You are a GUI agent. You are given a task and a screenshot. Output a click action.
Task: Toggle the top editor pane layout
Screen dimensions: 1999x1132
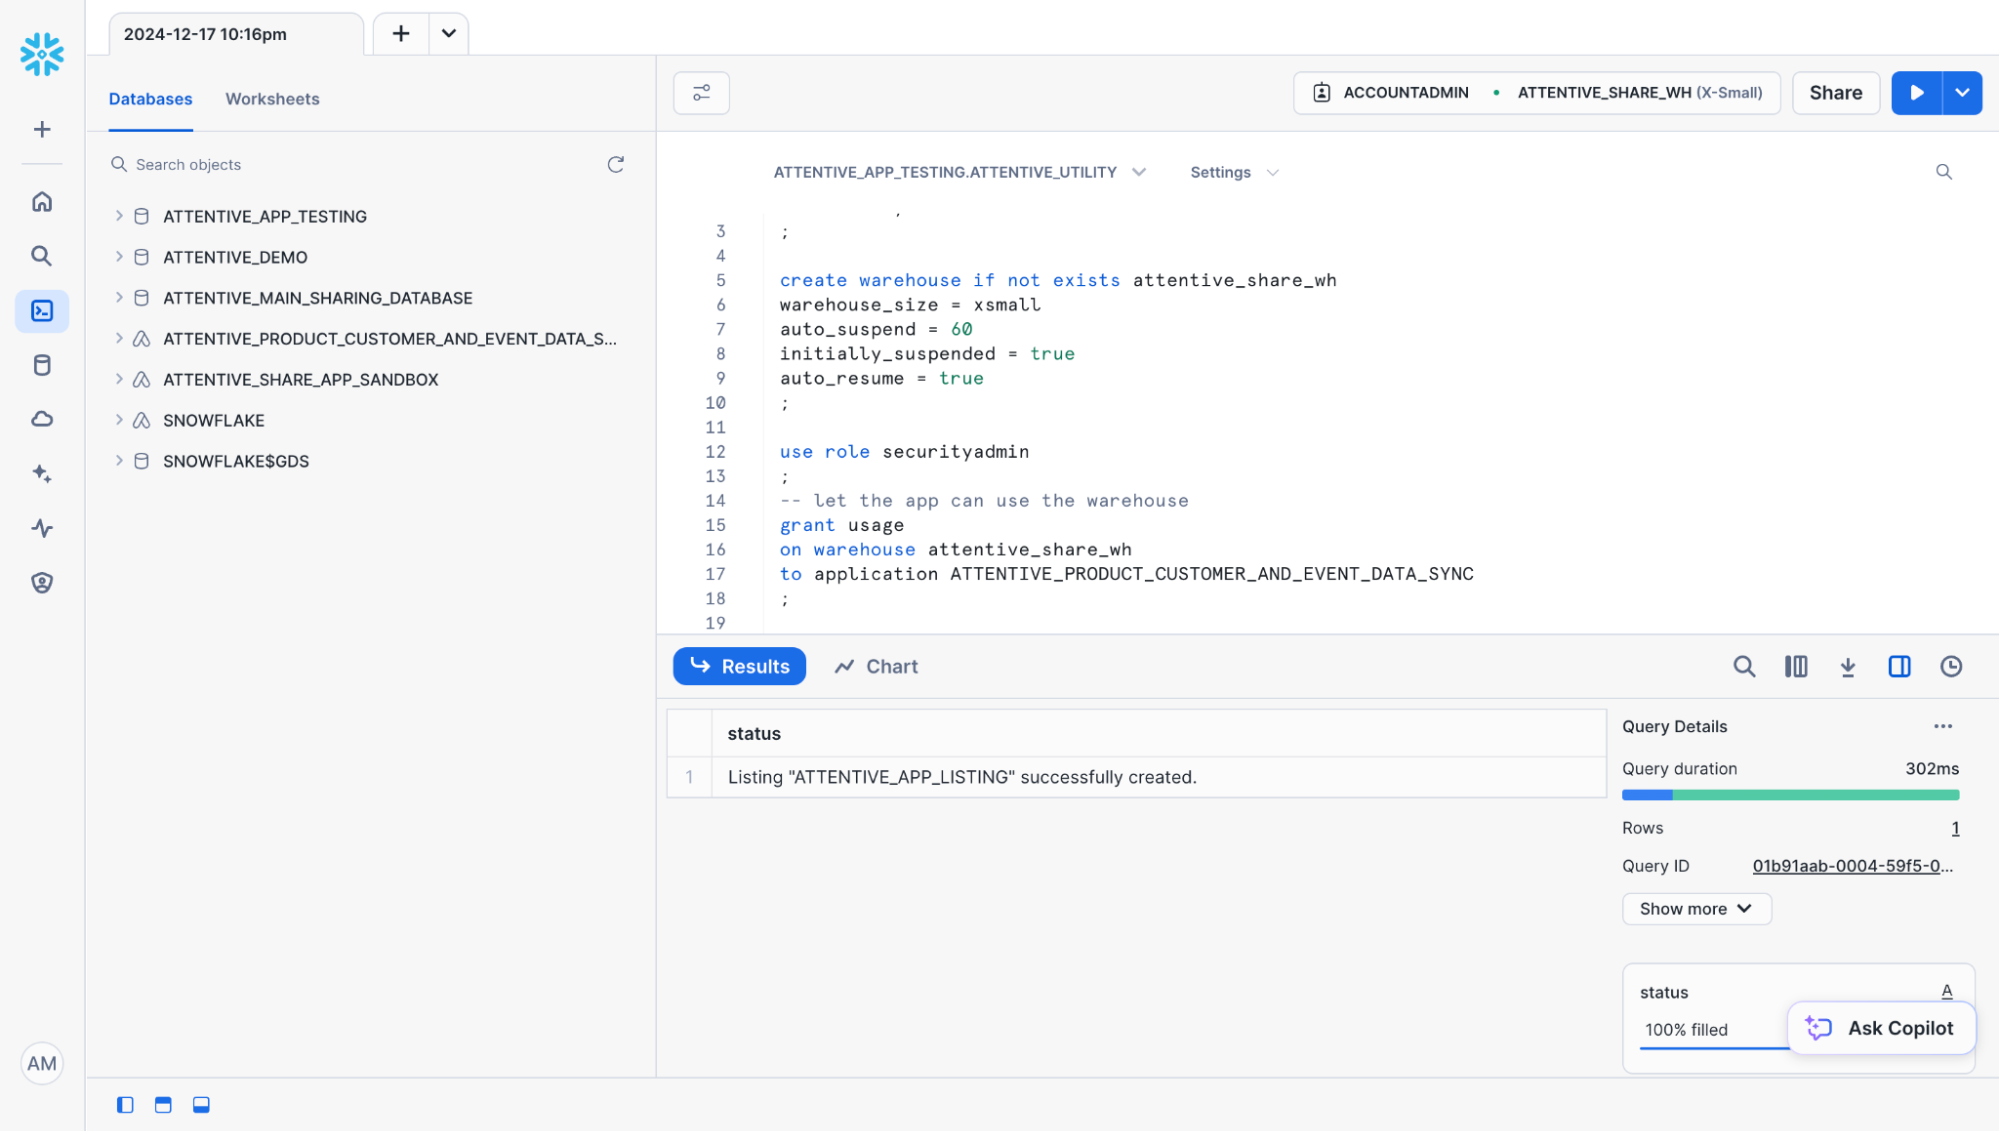click(x=163, y=1105)
